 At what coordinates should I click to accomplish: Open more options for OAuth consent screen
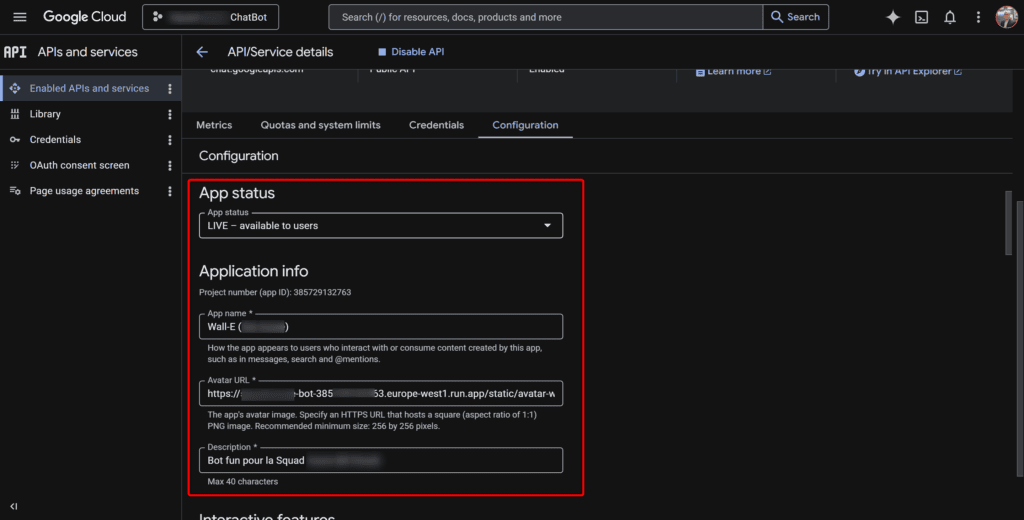170,165
